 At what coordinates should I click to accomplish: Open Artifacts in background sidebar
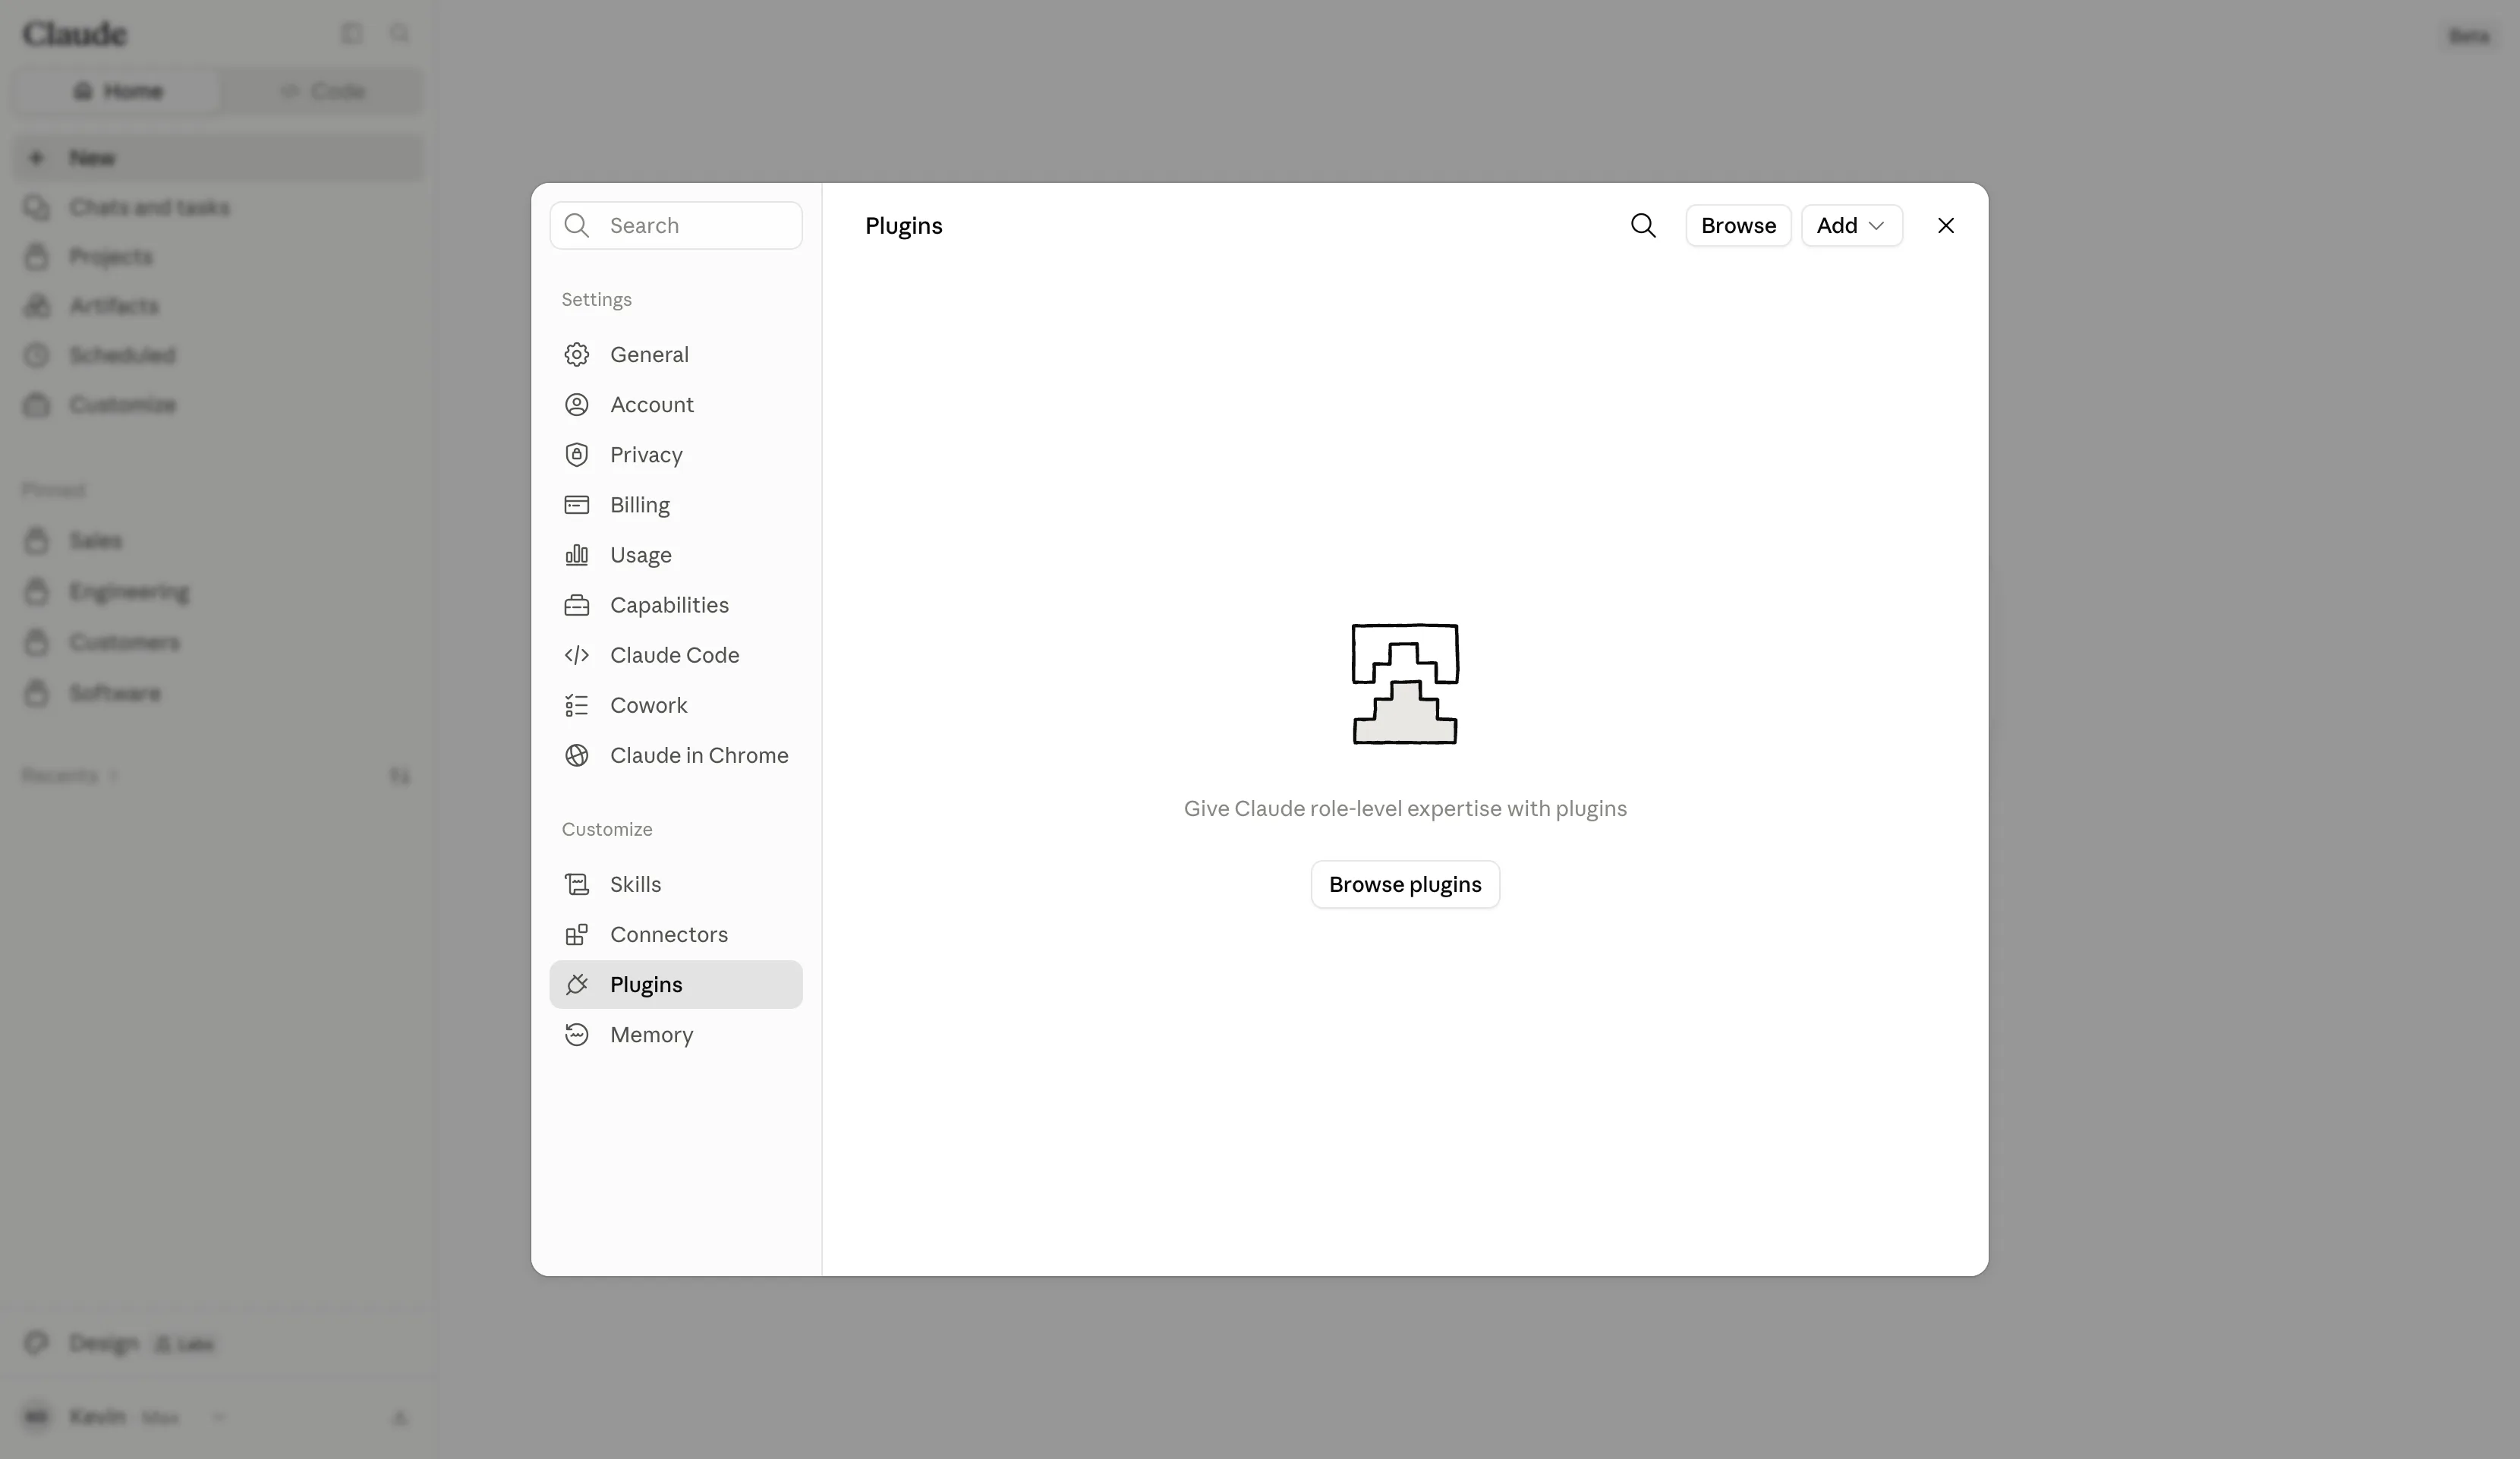(x=218, y=305)
